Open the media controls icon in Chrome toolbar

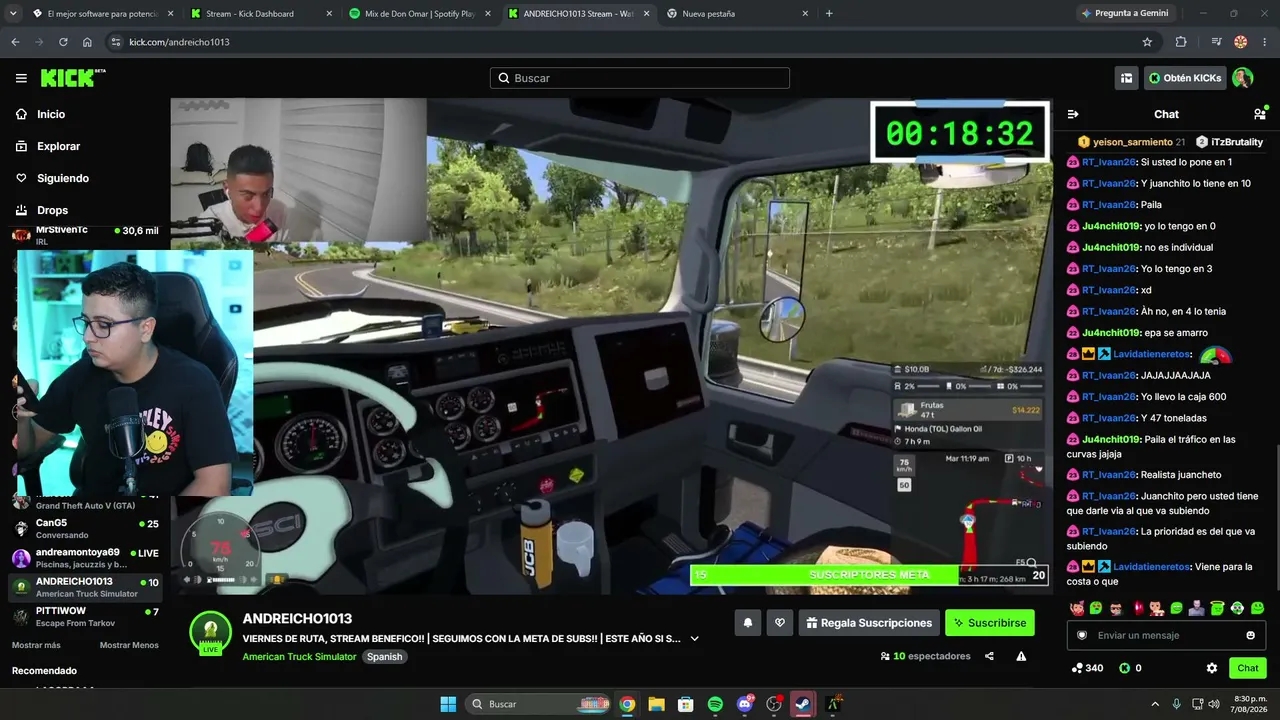pos(1216,42)
